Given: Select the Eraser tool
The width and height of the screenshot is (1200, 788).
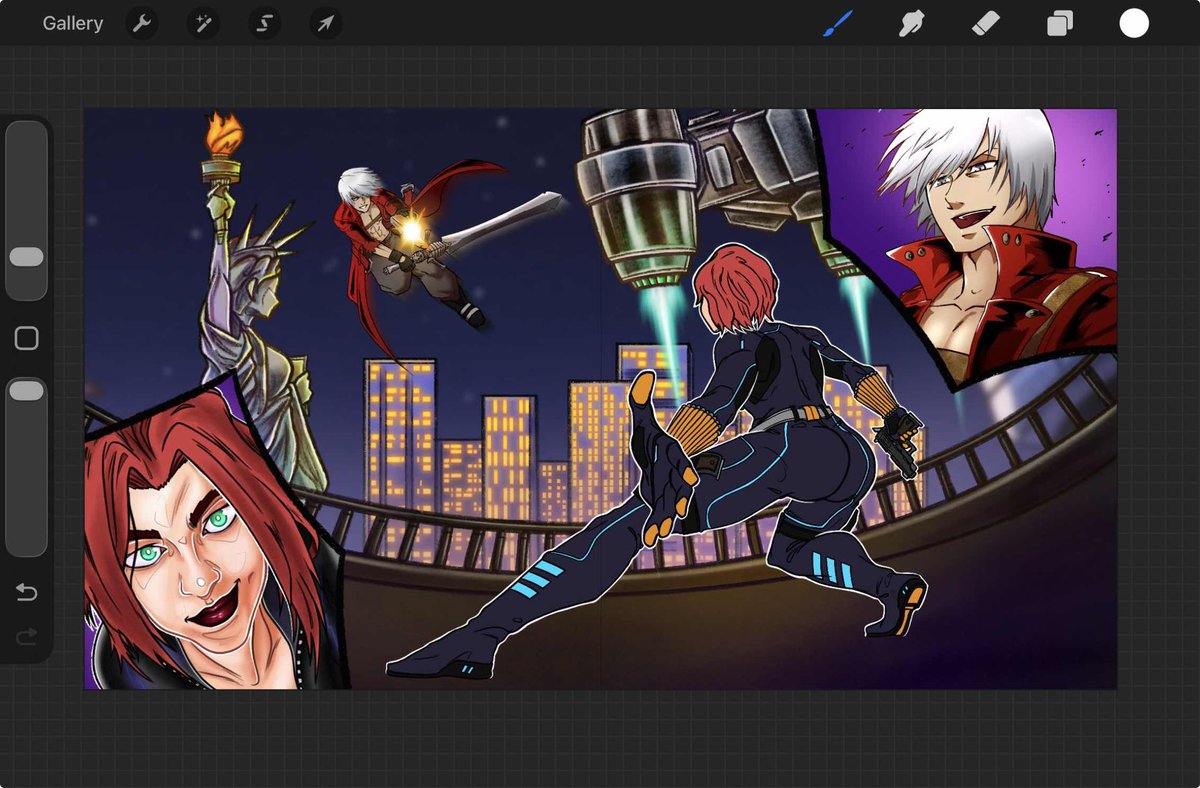Looking at the screenshot, I should pos(986,23).
